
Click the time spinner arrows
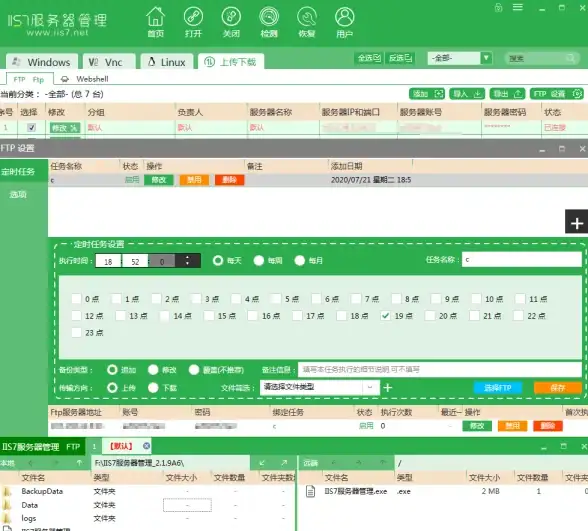click(188, 260)
